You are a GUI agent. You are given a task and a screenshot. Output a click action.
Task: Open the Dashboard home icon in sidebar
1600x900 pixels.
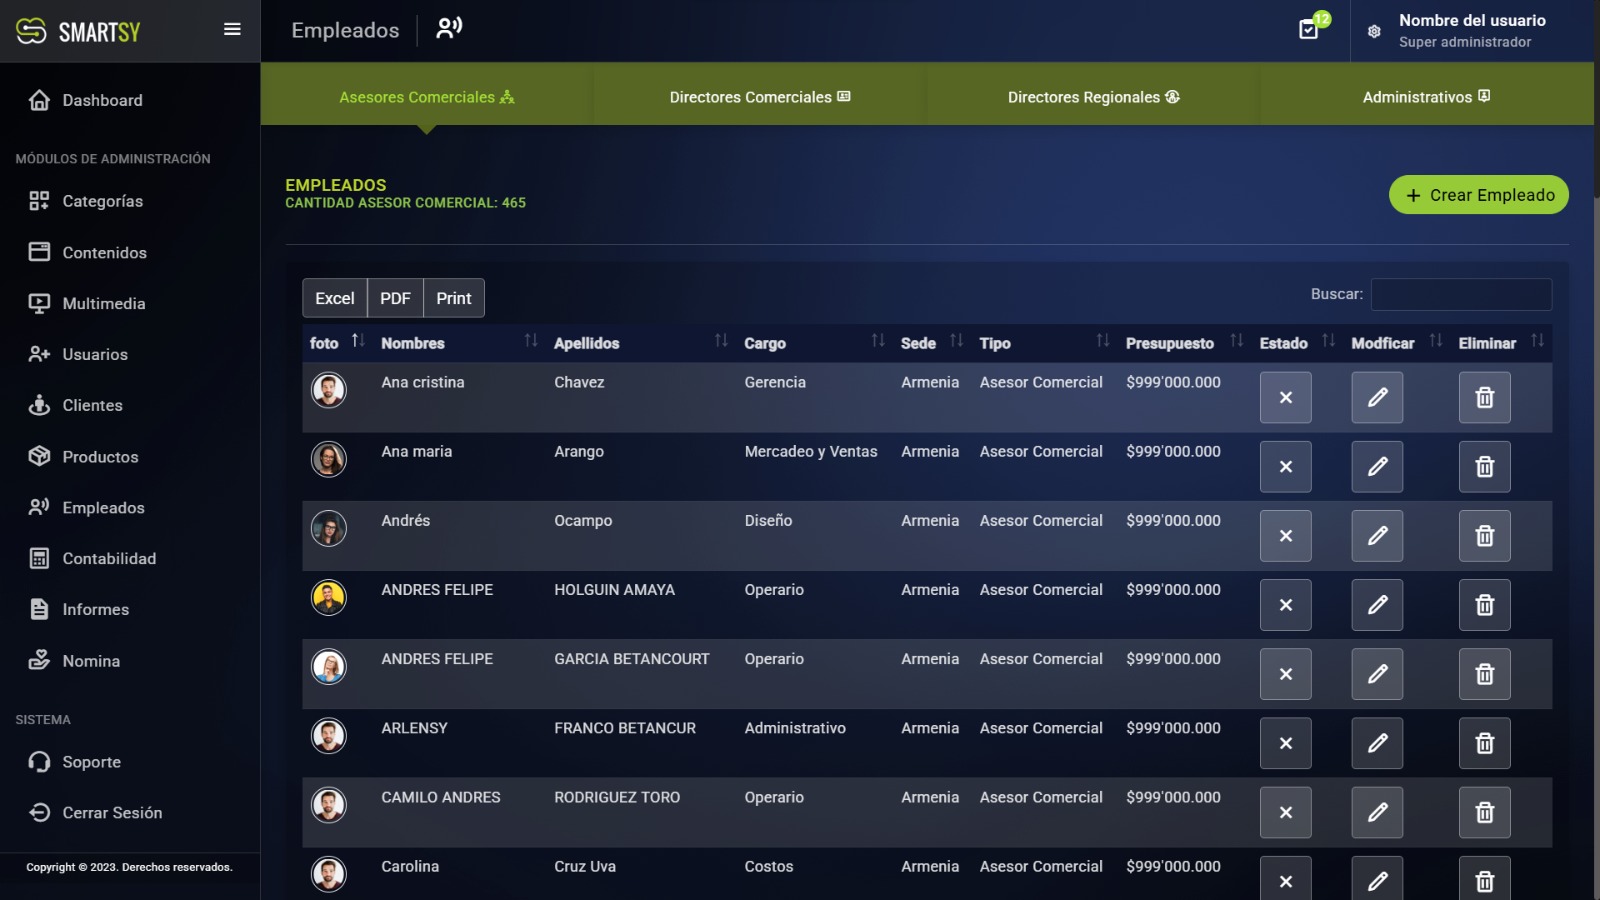coord(40,100)
